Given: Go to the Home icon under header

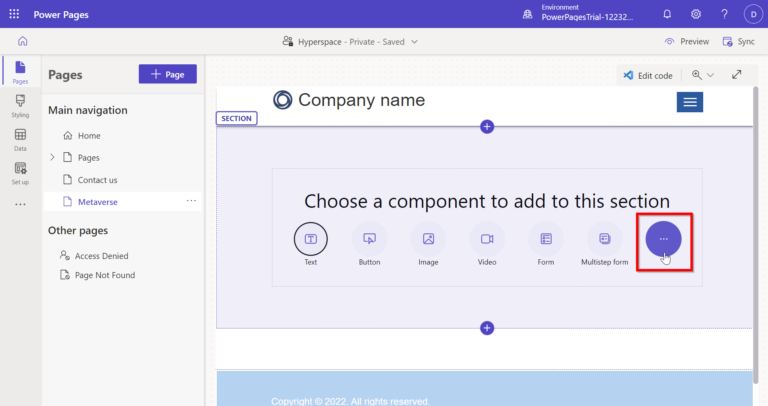Looking at the screenshot, I should click(23, 41).
